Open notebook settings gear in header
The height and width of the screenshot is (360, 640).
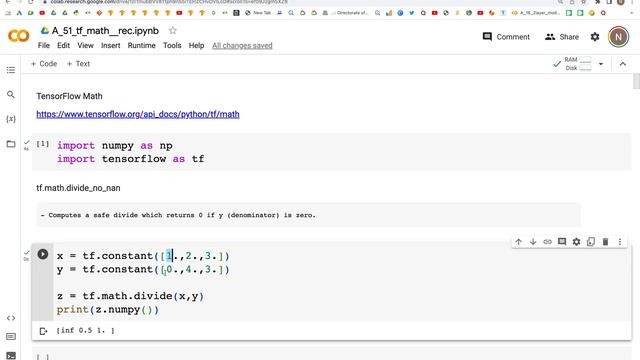coord(595,37)
